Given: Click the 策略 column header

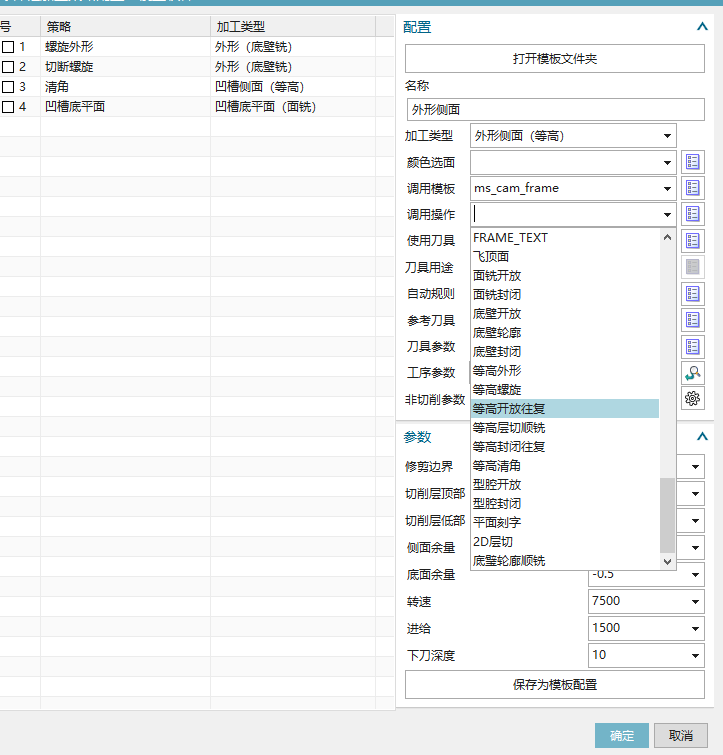Looking at the screenshot, I should [x=125, y=26].
